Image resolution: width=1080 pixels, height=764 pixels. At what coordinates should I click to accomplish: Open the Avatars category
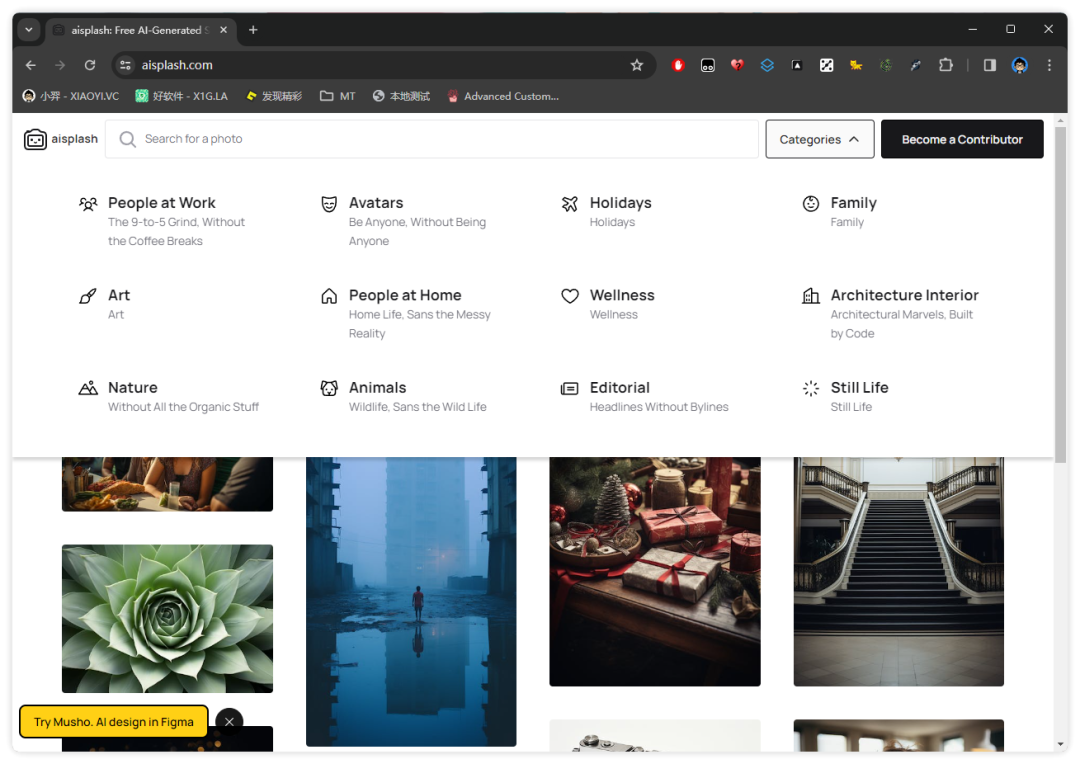[376, 203]
